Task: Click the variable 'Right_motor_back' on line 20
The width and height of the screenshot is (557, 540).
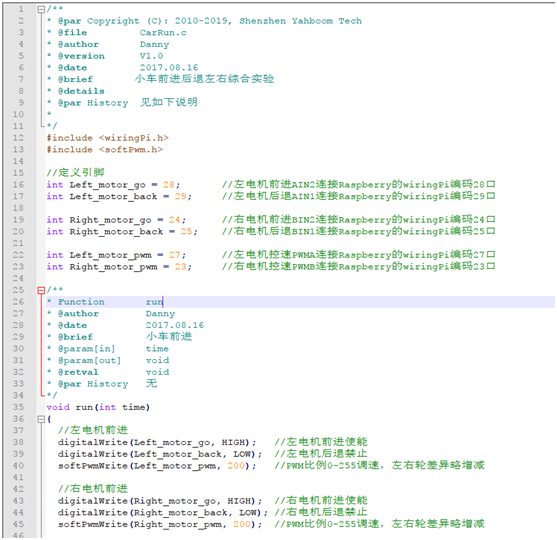Action: (116, 232)
